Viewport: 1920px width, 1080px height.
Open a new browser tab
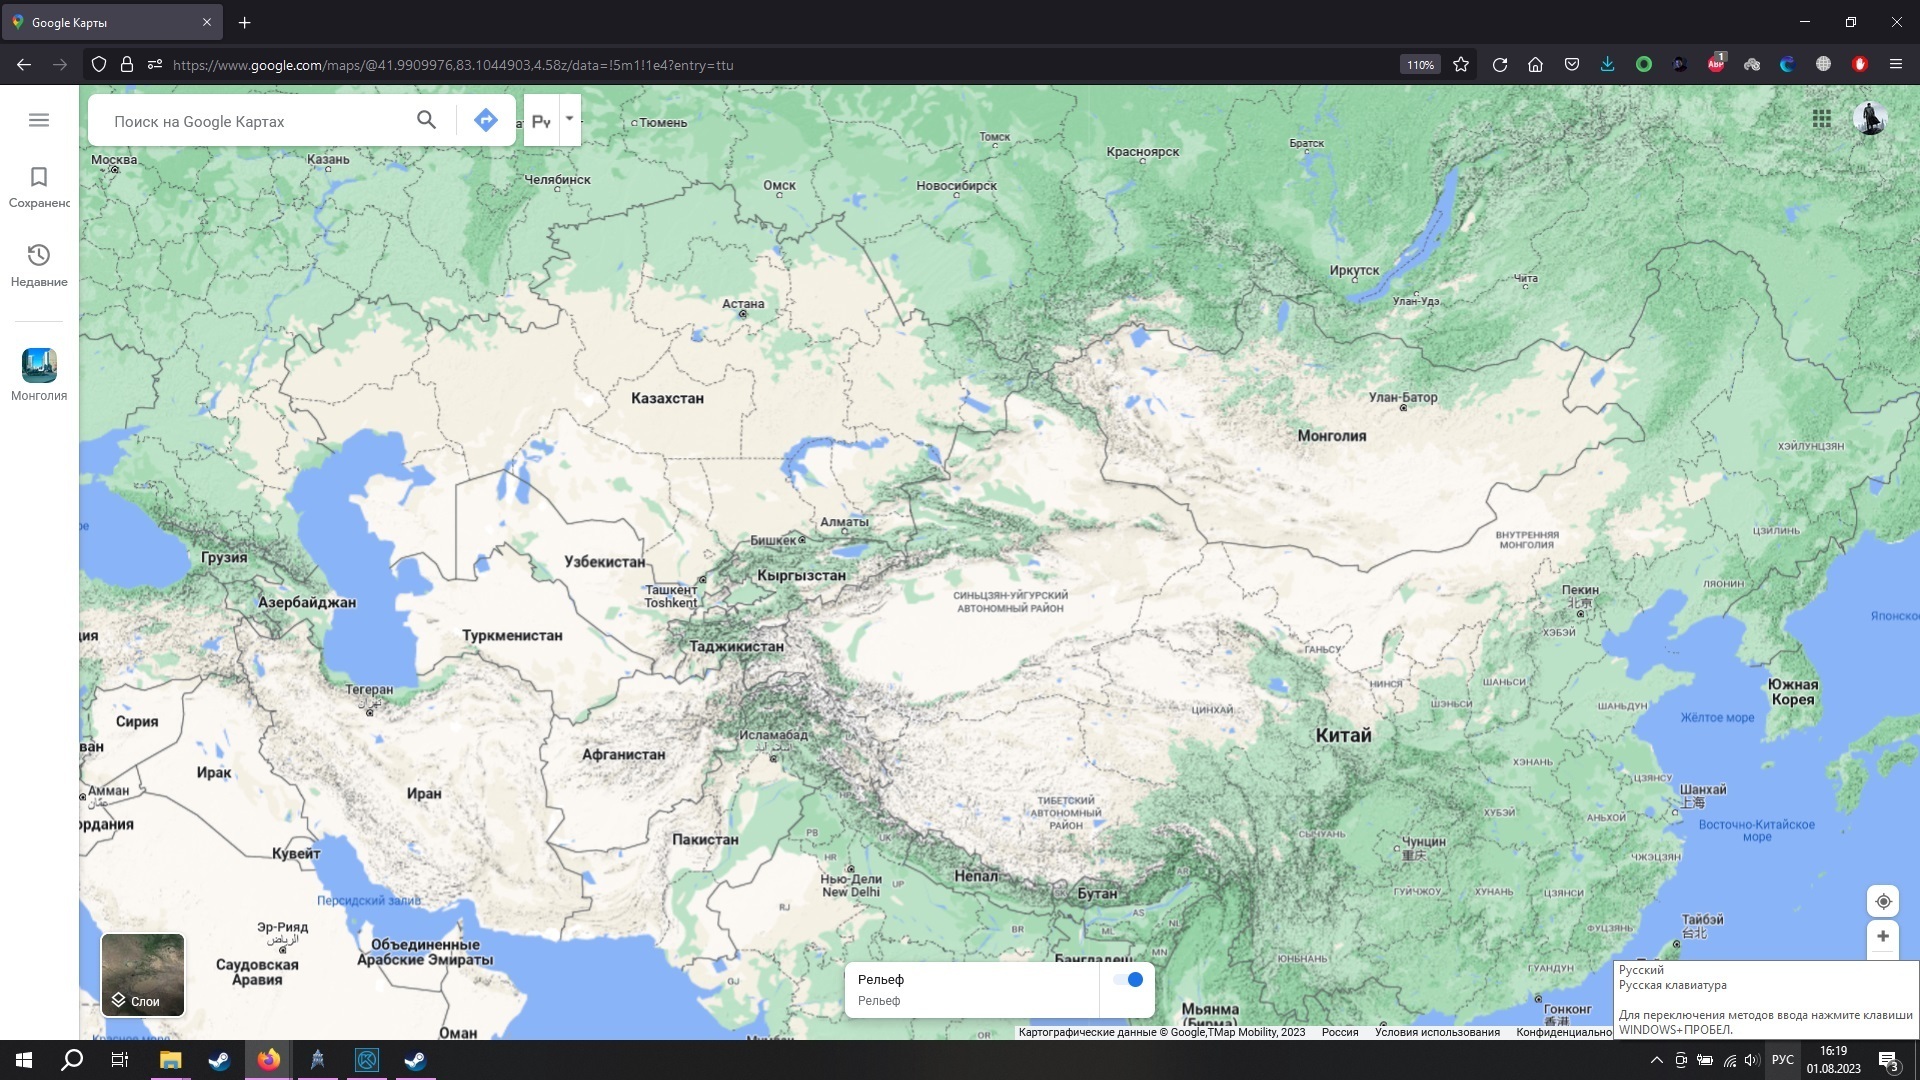pos(245,22)
